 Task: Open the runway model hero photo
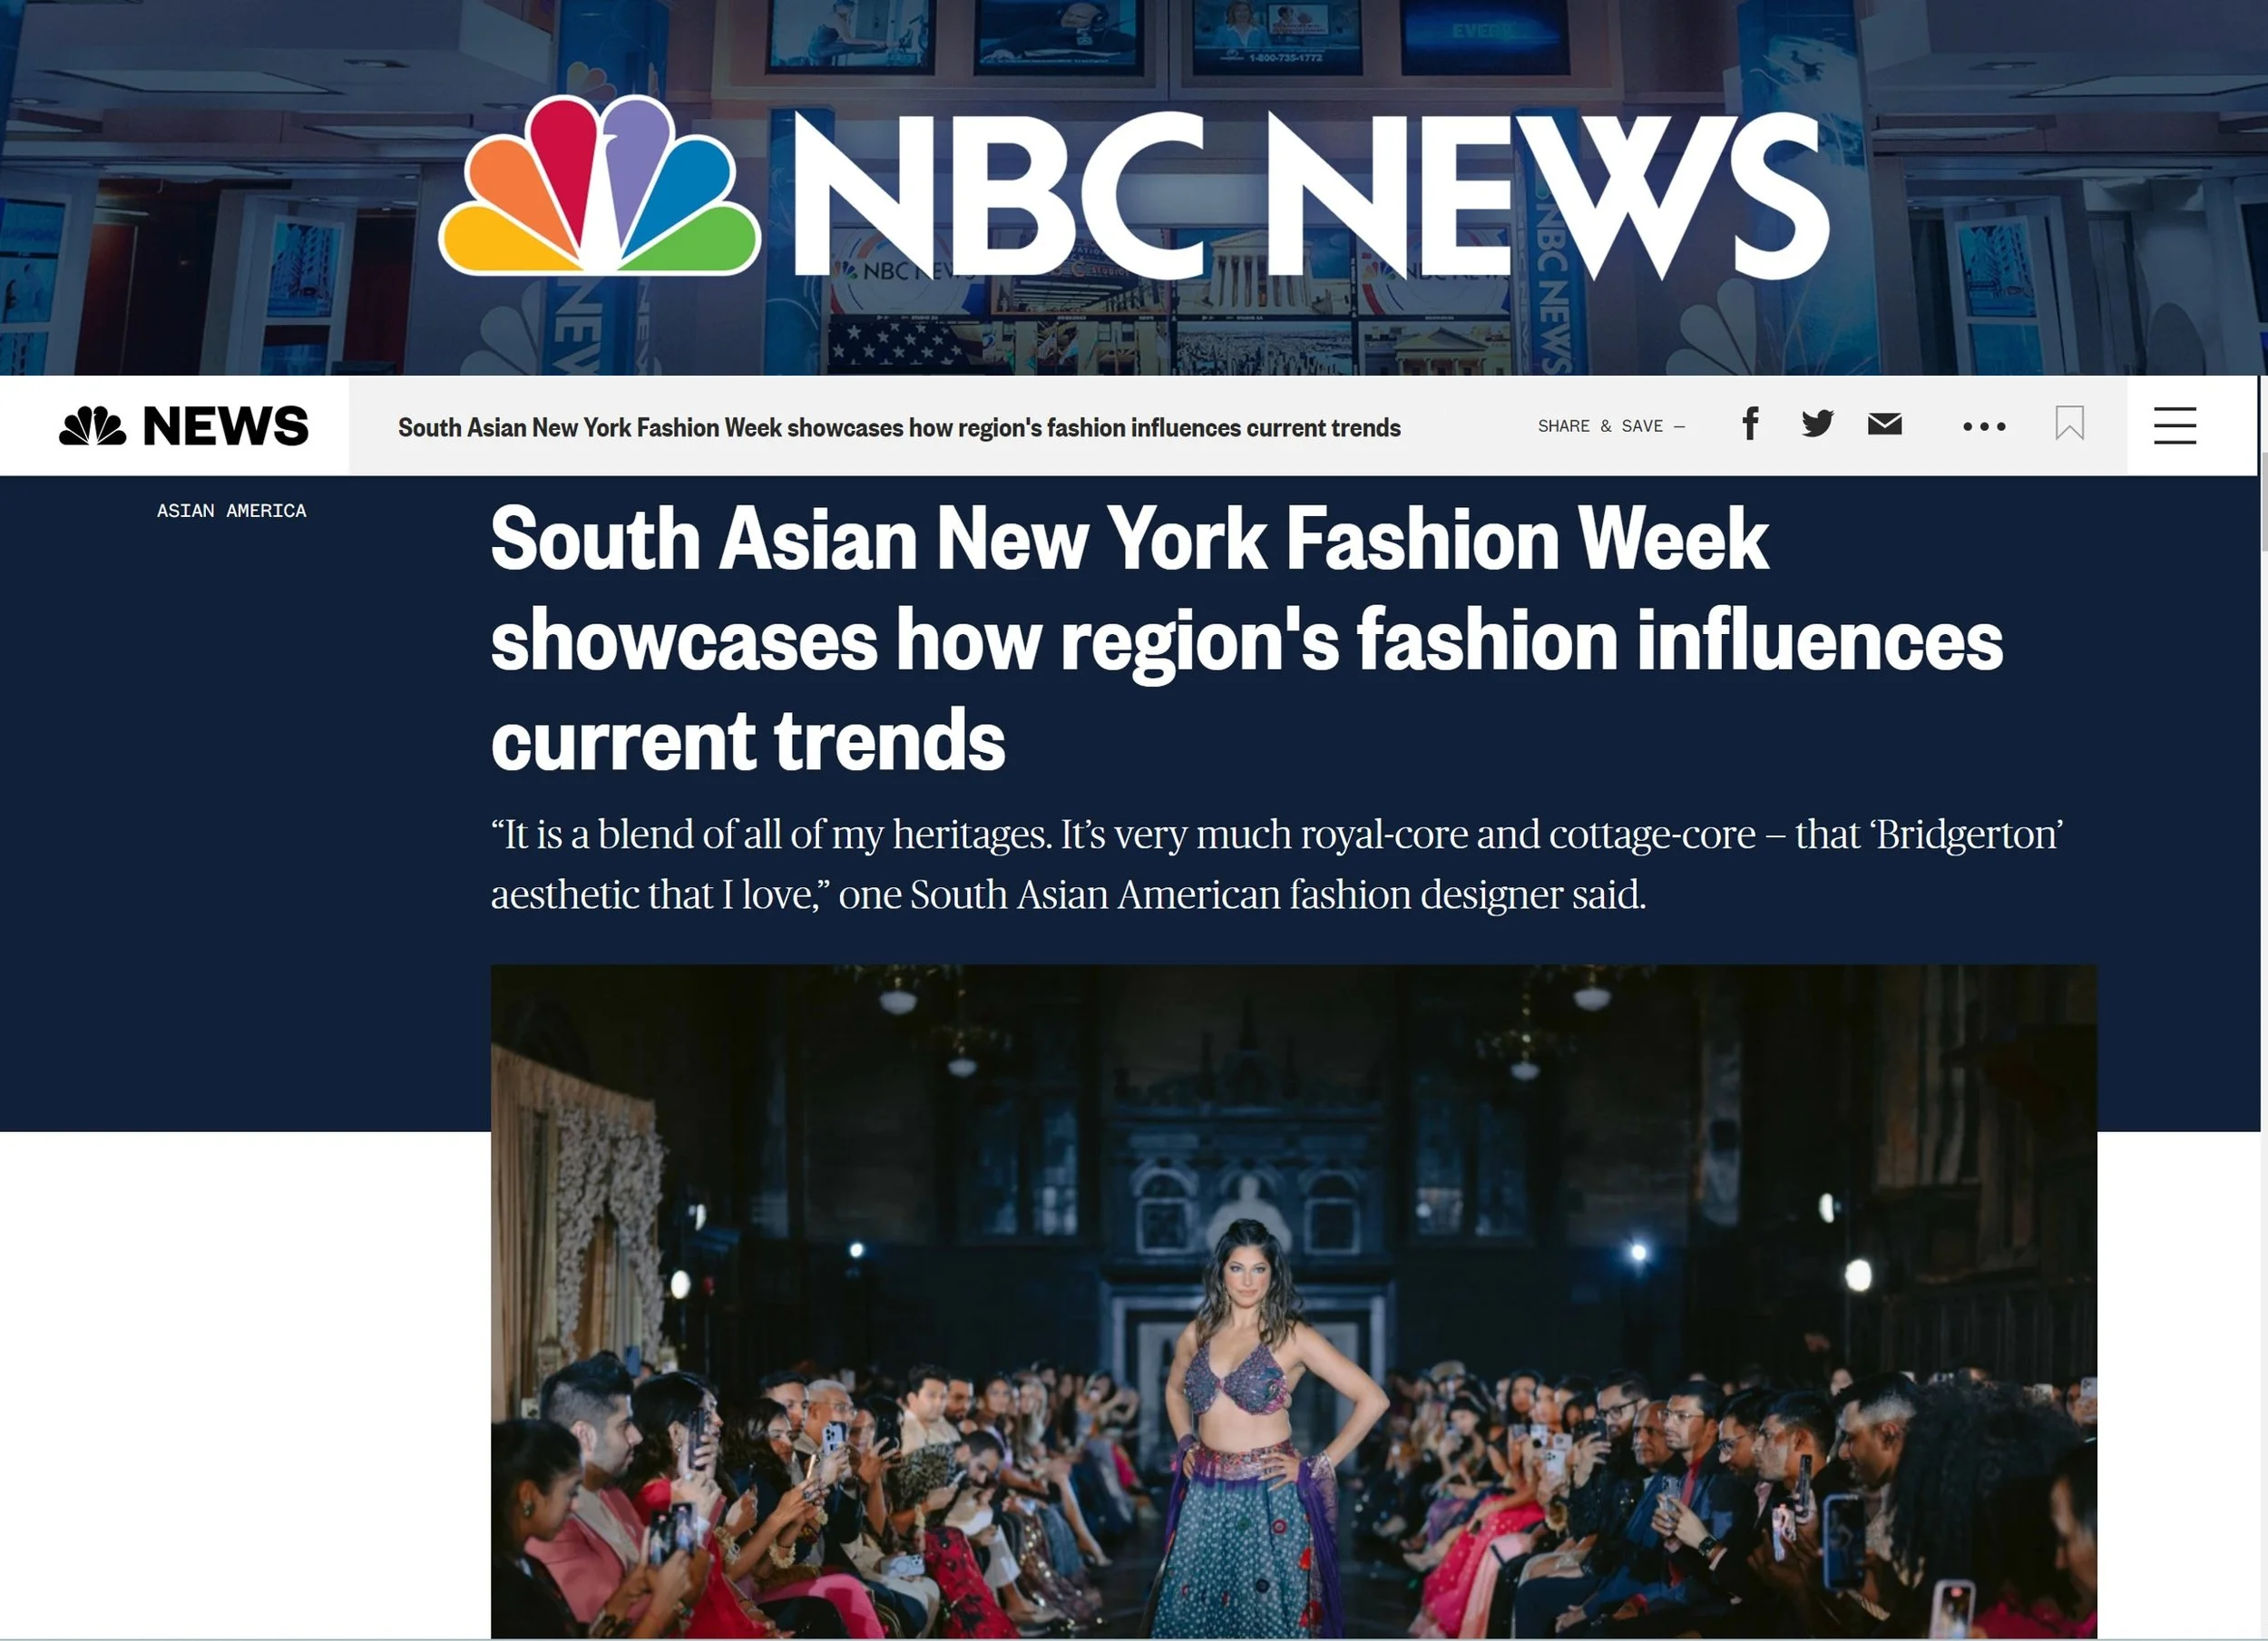coord(1293,1301)
